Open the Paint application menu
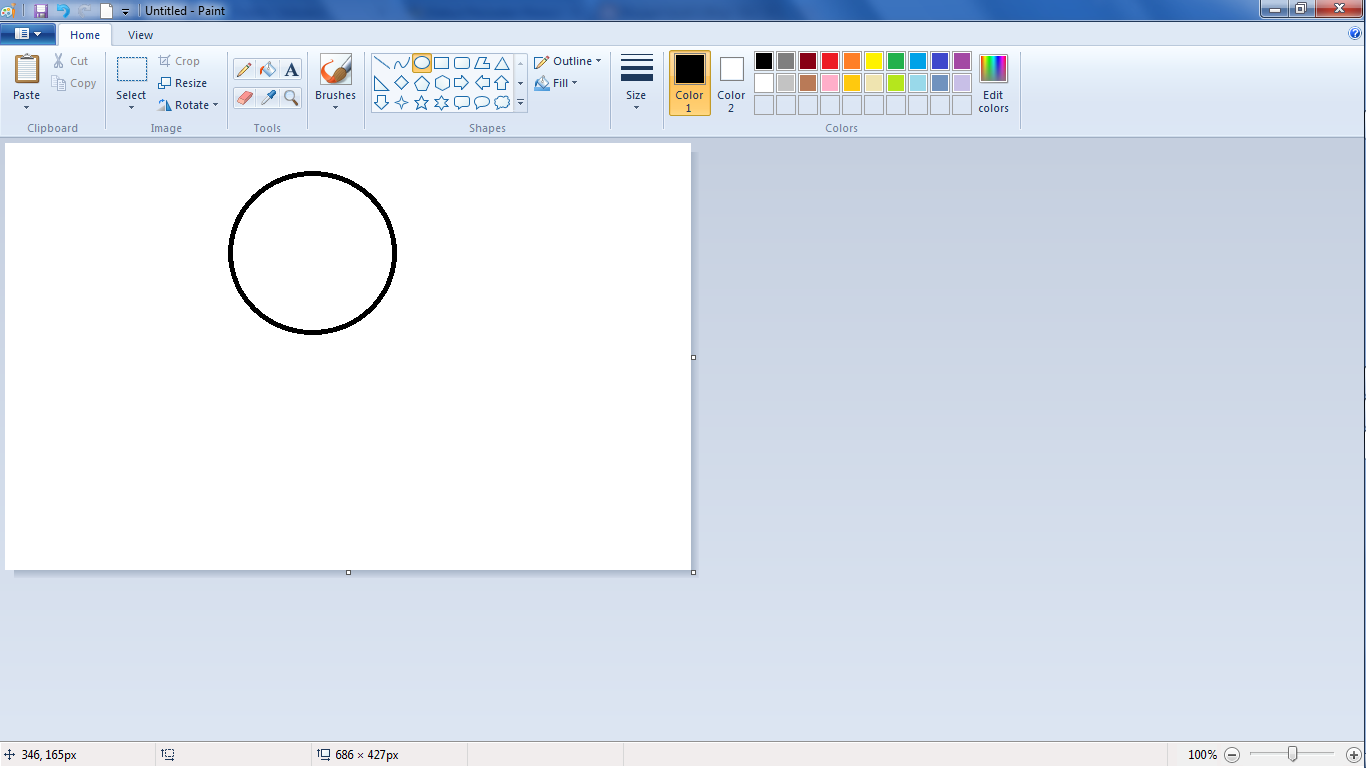 pyautogui.click(x=28, y=33)
